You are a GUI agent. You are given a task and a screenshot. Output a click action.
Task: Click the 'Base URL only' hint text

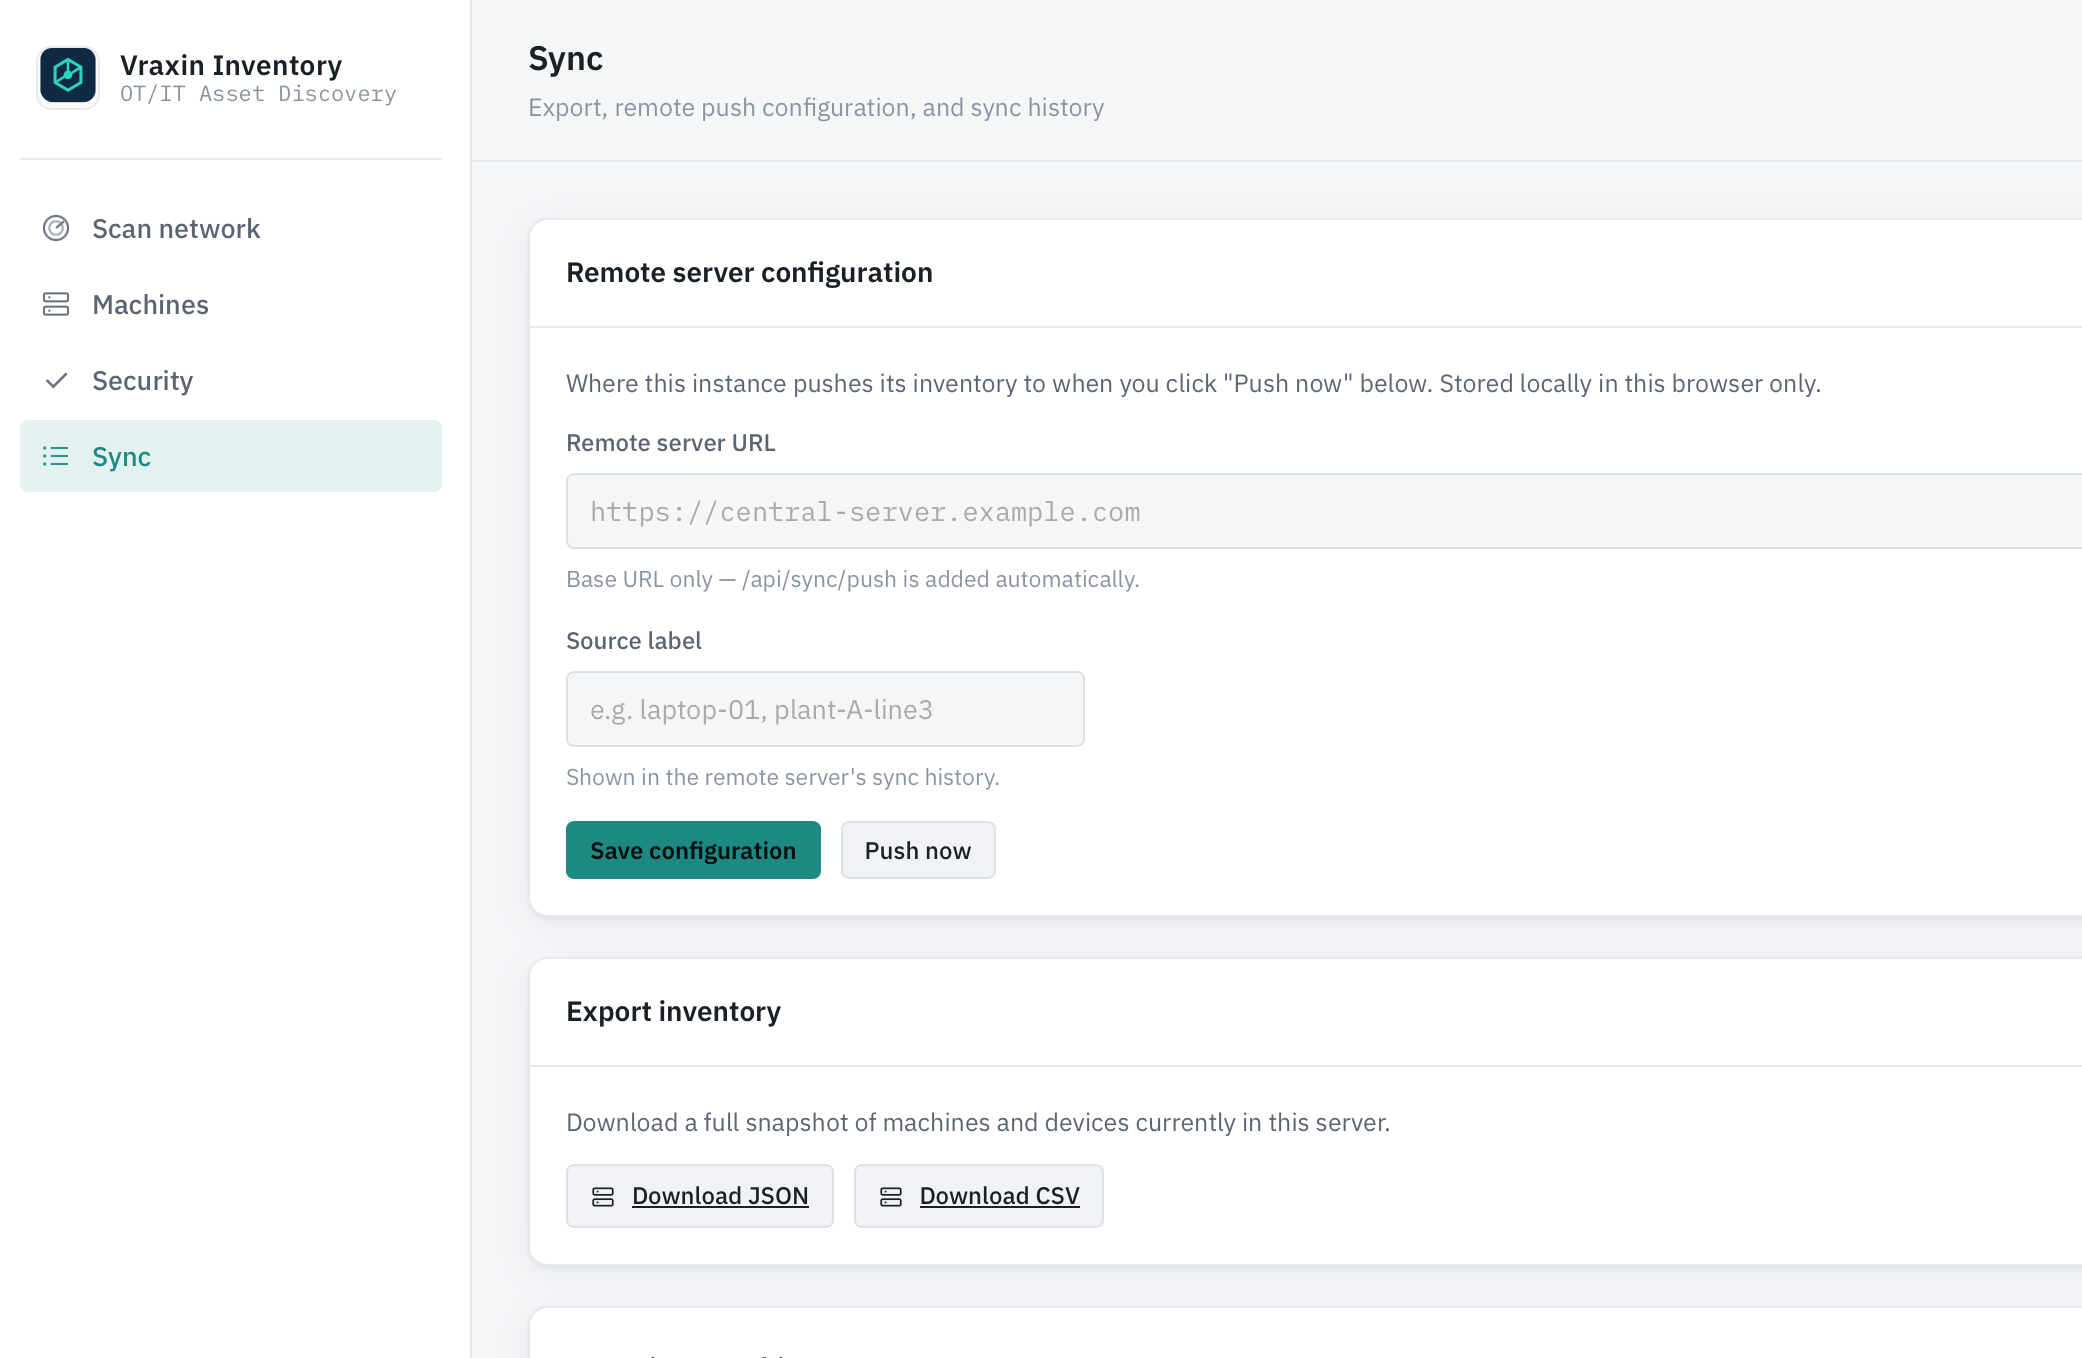pyautogui.click(x=853, y=580)
